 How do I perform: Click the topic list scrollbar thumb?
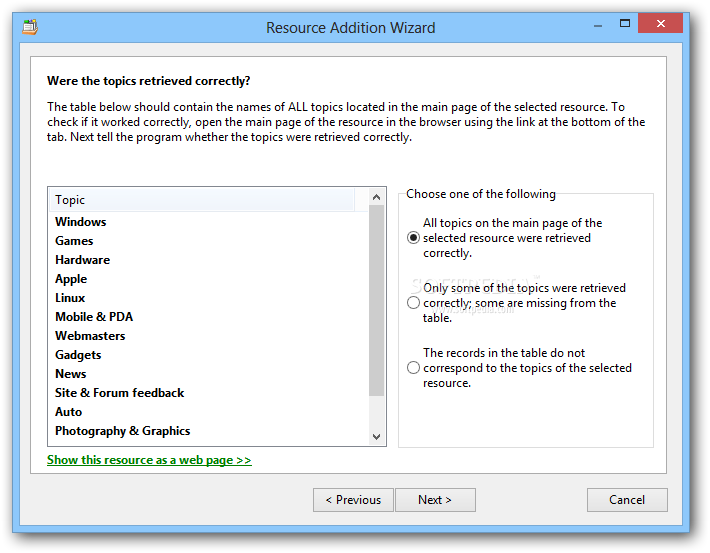pos(376,300)
